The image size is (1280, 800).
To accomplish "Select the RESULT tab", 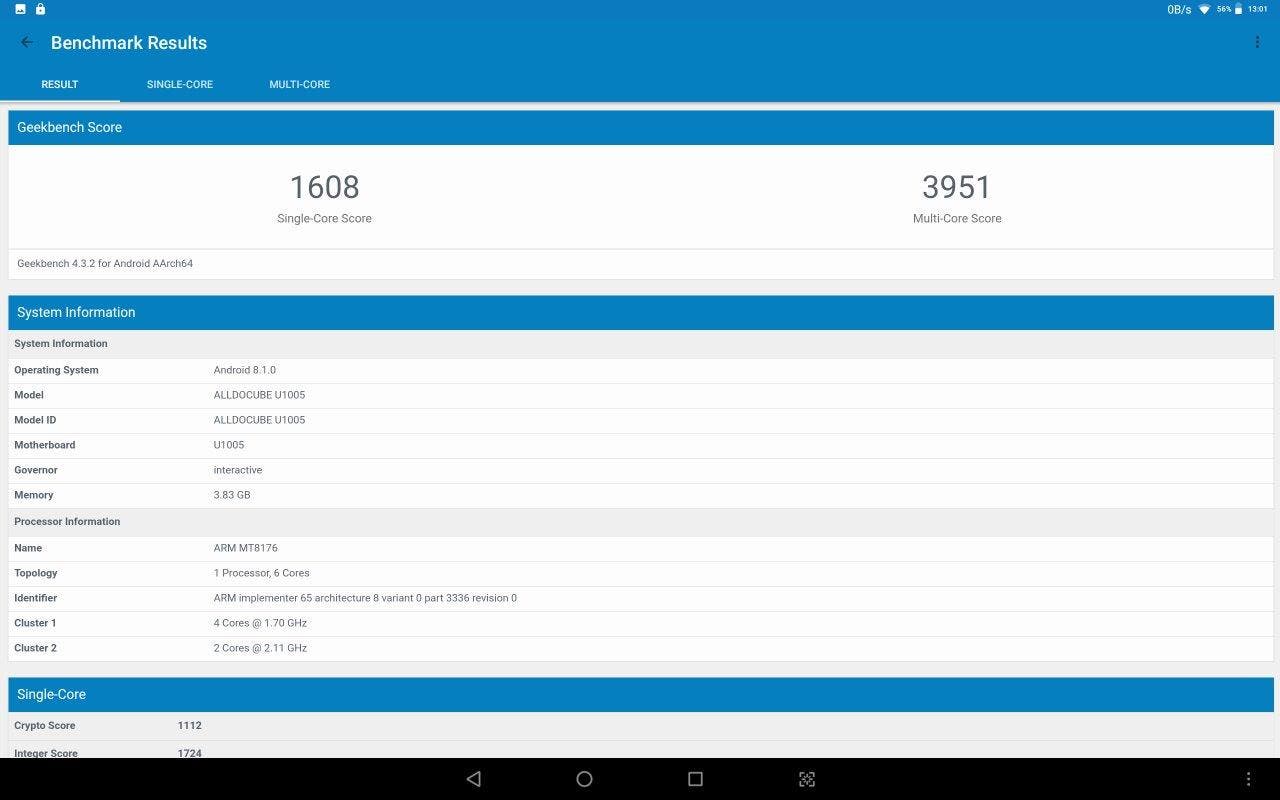I will point(60,84).
